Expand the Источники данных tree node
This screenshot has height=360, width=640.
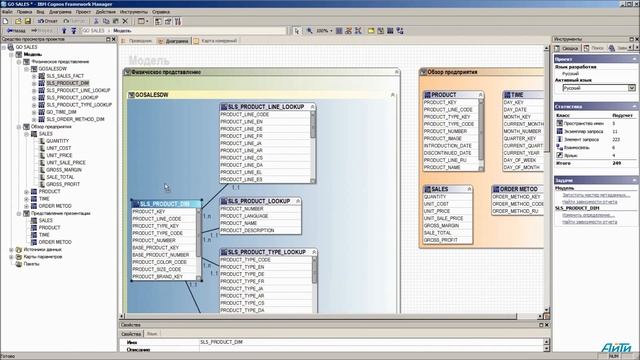11,249
